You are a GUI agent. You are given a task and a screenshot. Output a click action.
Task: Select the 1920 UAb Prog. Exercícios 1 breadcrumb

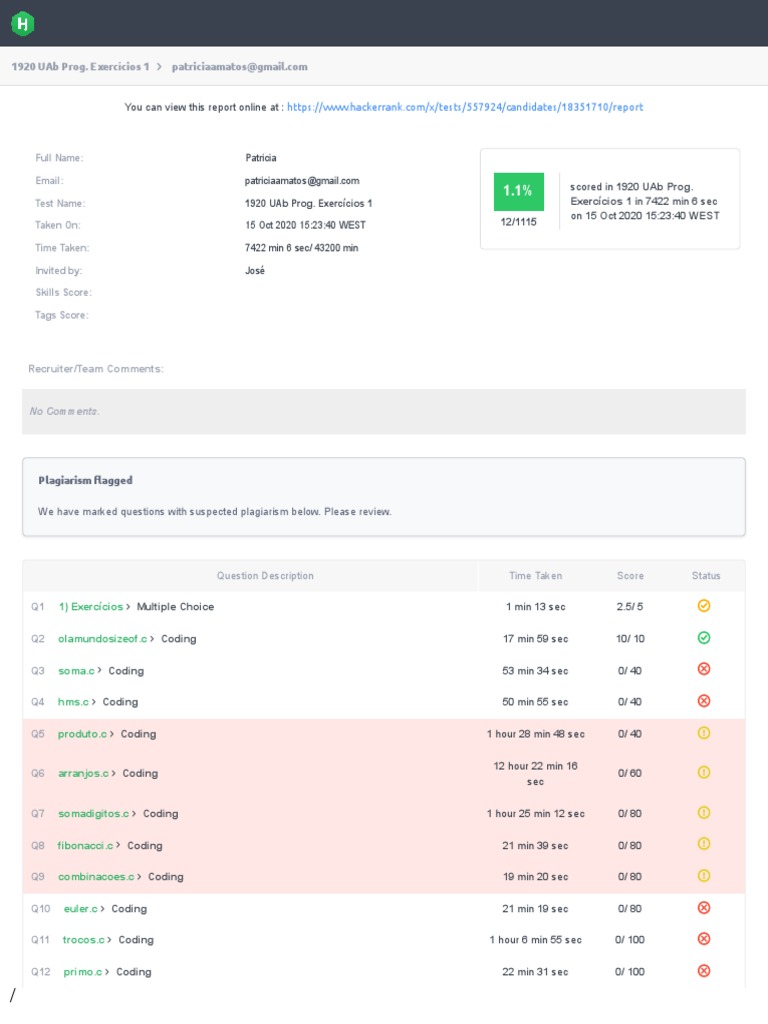(x=80, y=67)
